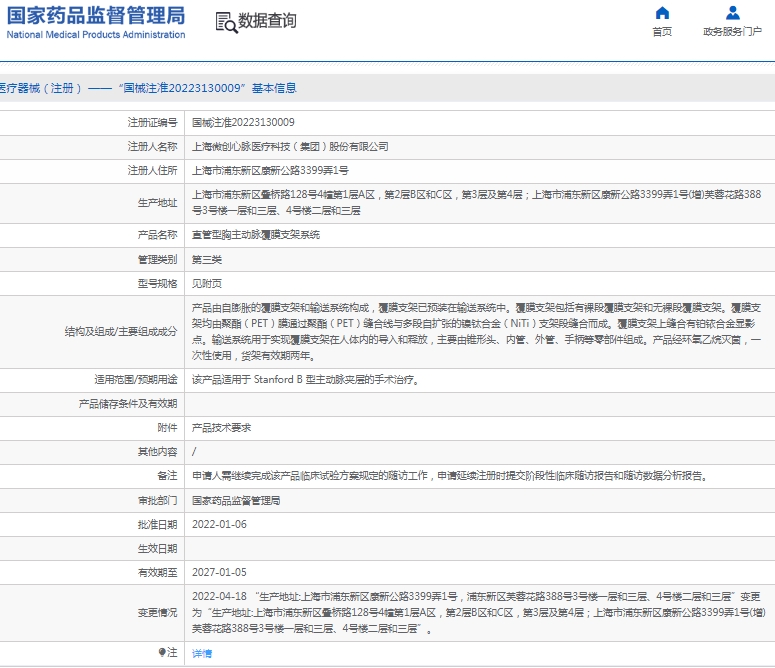Screen dimensions: 775x668
Task: Click the 注 lightbulb note icon
Action: (162, 653)
